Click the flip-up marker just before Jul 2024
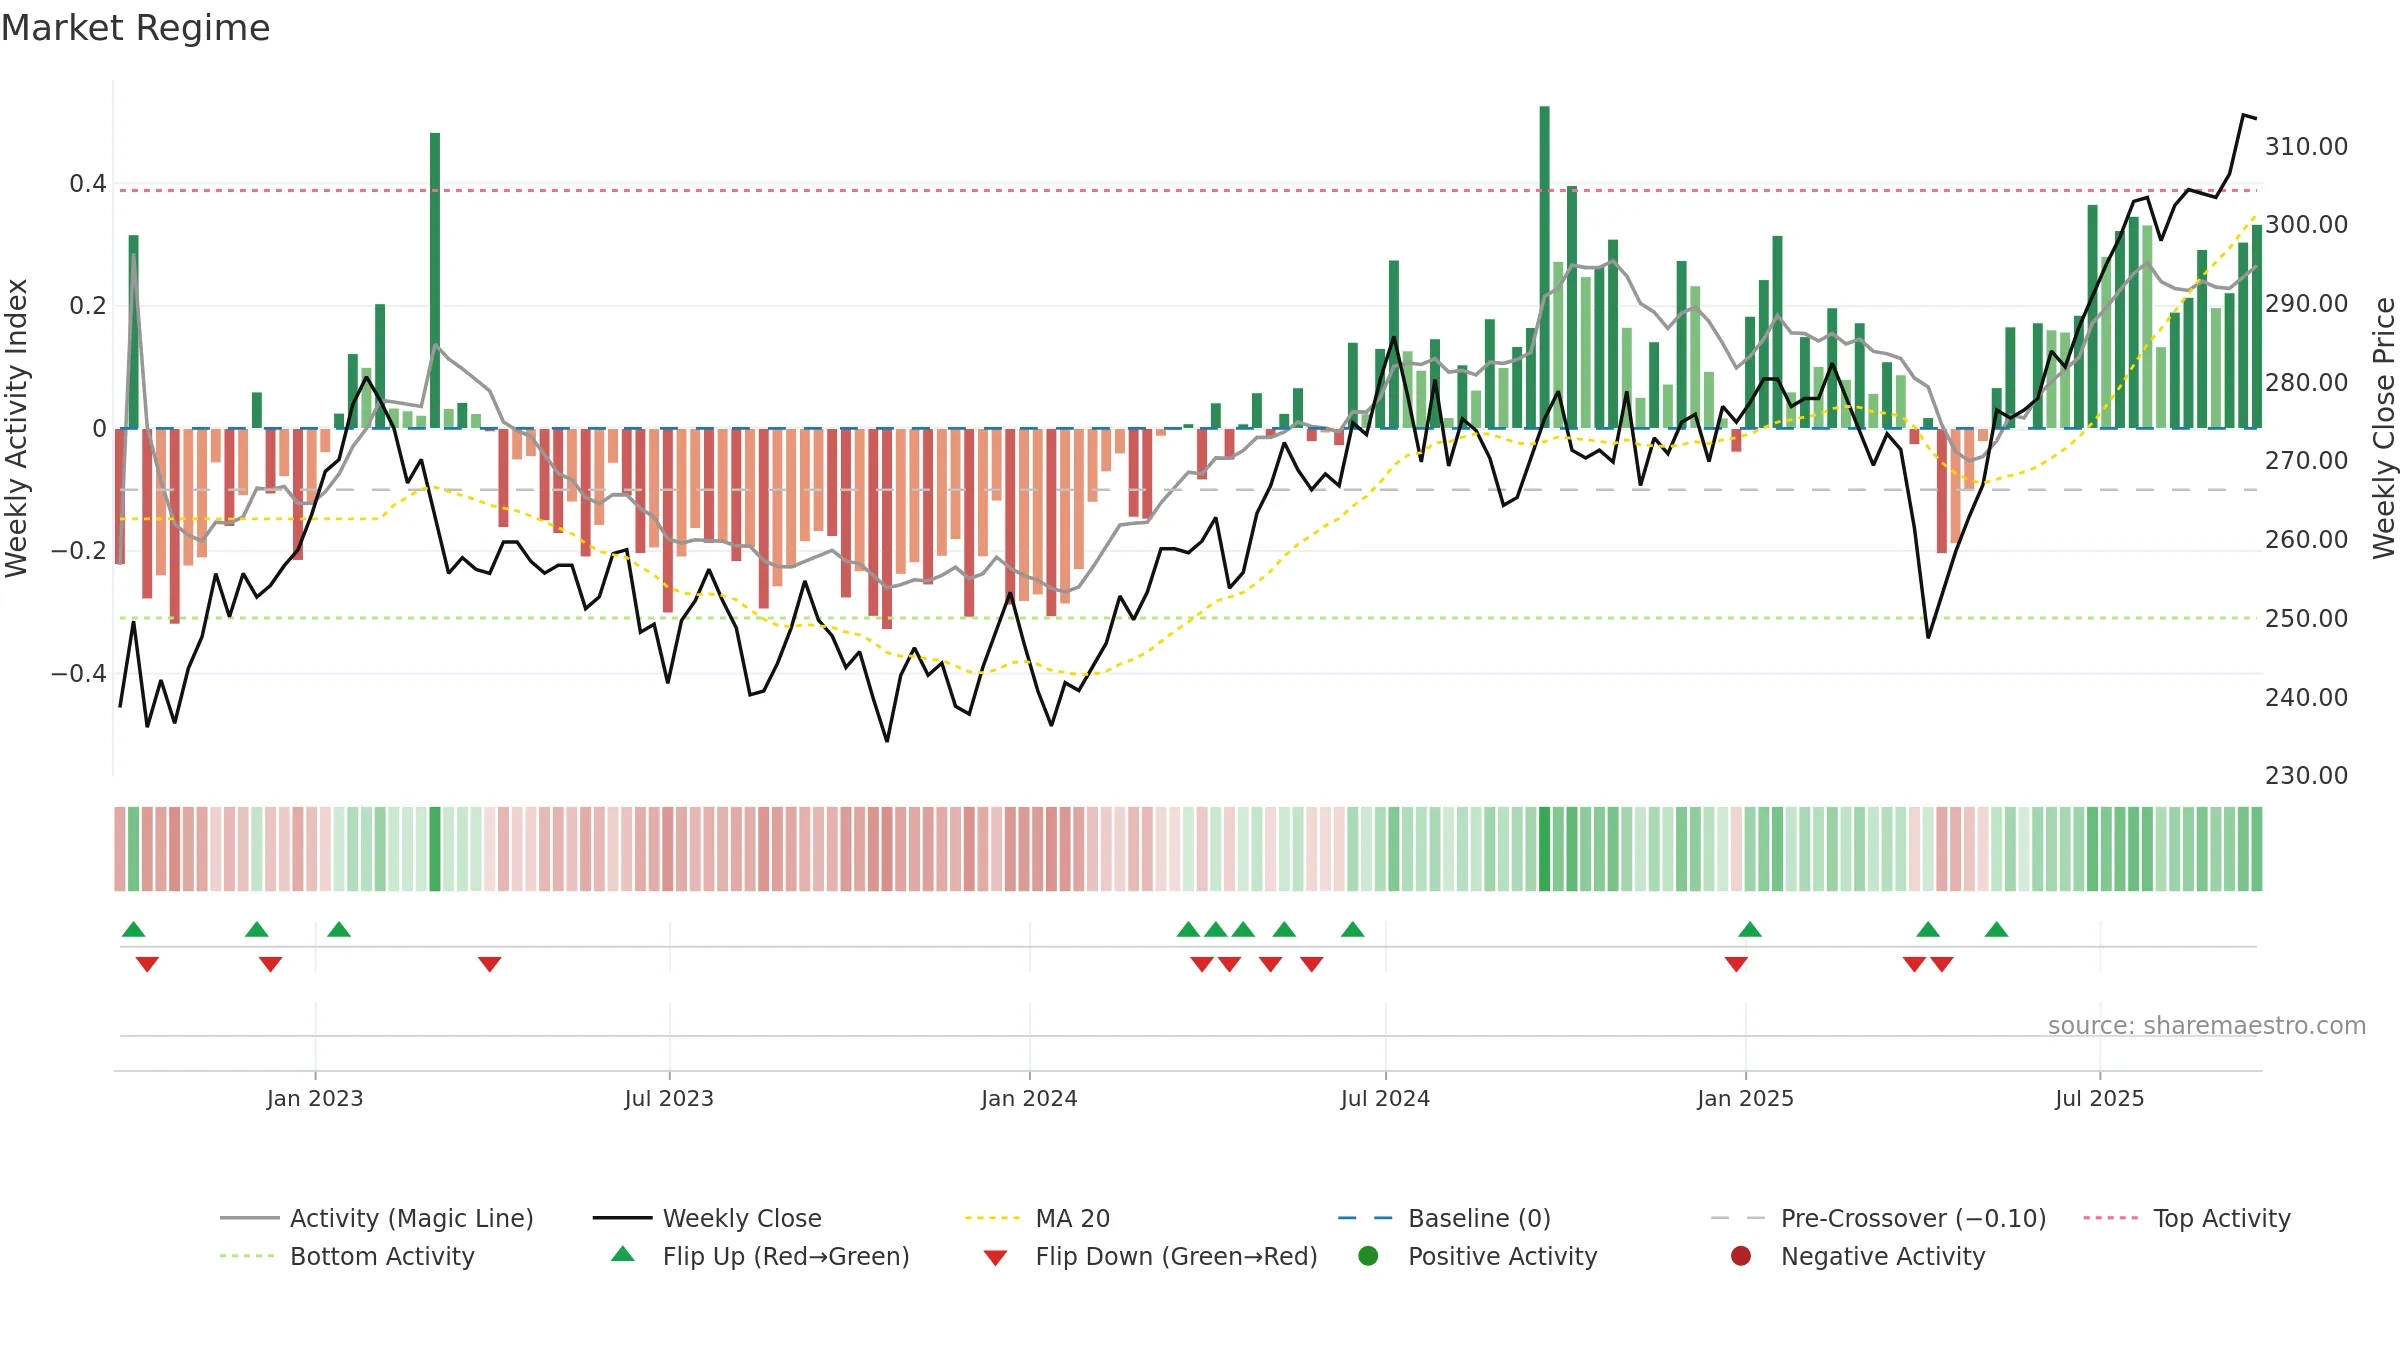Viewport: 2400px width, 1350px height. [1353, 930]
